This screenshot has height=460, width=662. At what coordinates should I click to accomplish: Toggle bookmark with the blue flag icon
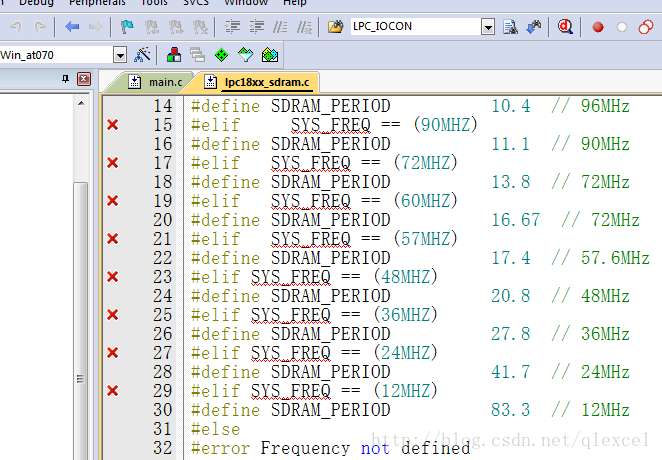click(127, 27)
